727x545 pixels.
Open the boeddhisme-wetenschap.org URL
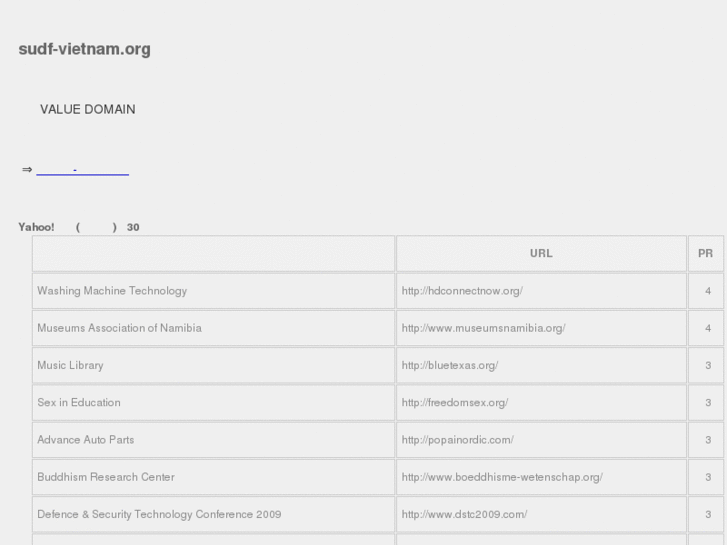tap(502, 477)
